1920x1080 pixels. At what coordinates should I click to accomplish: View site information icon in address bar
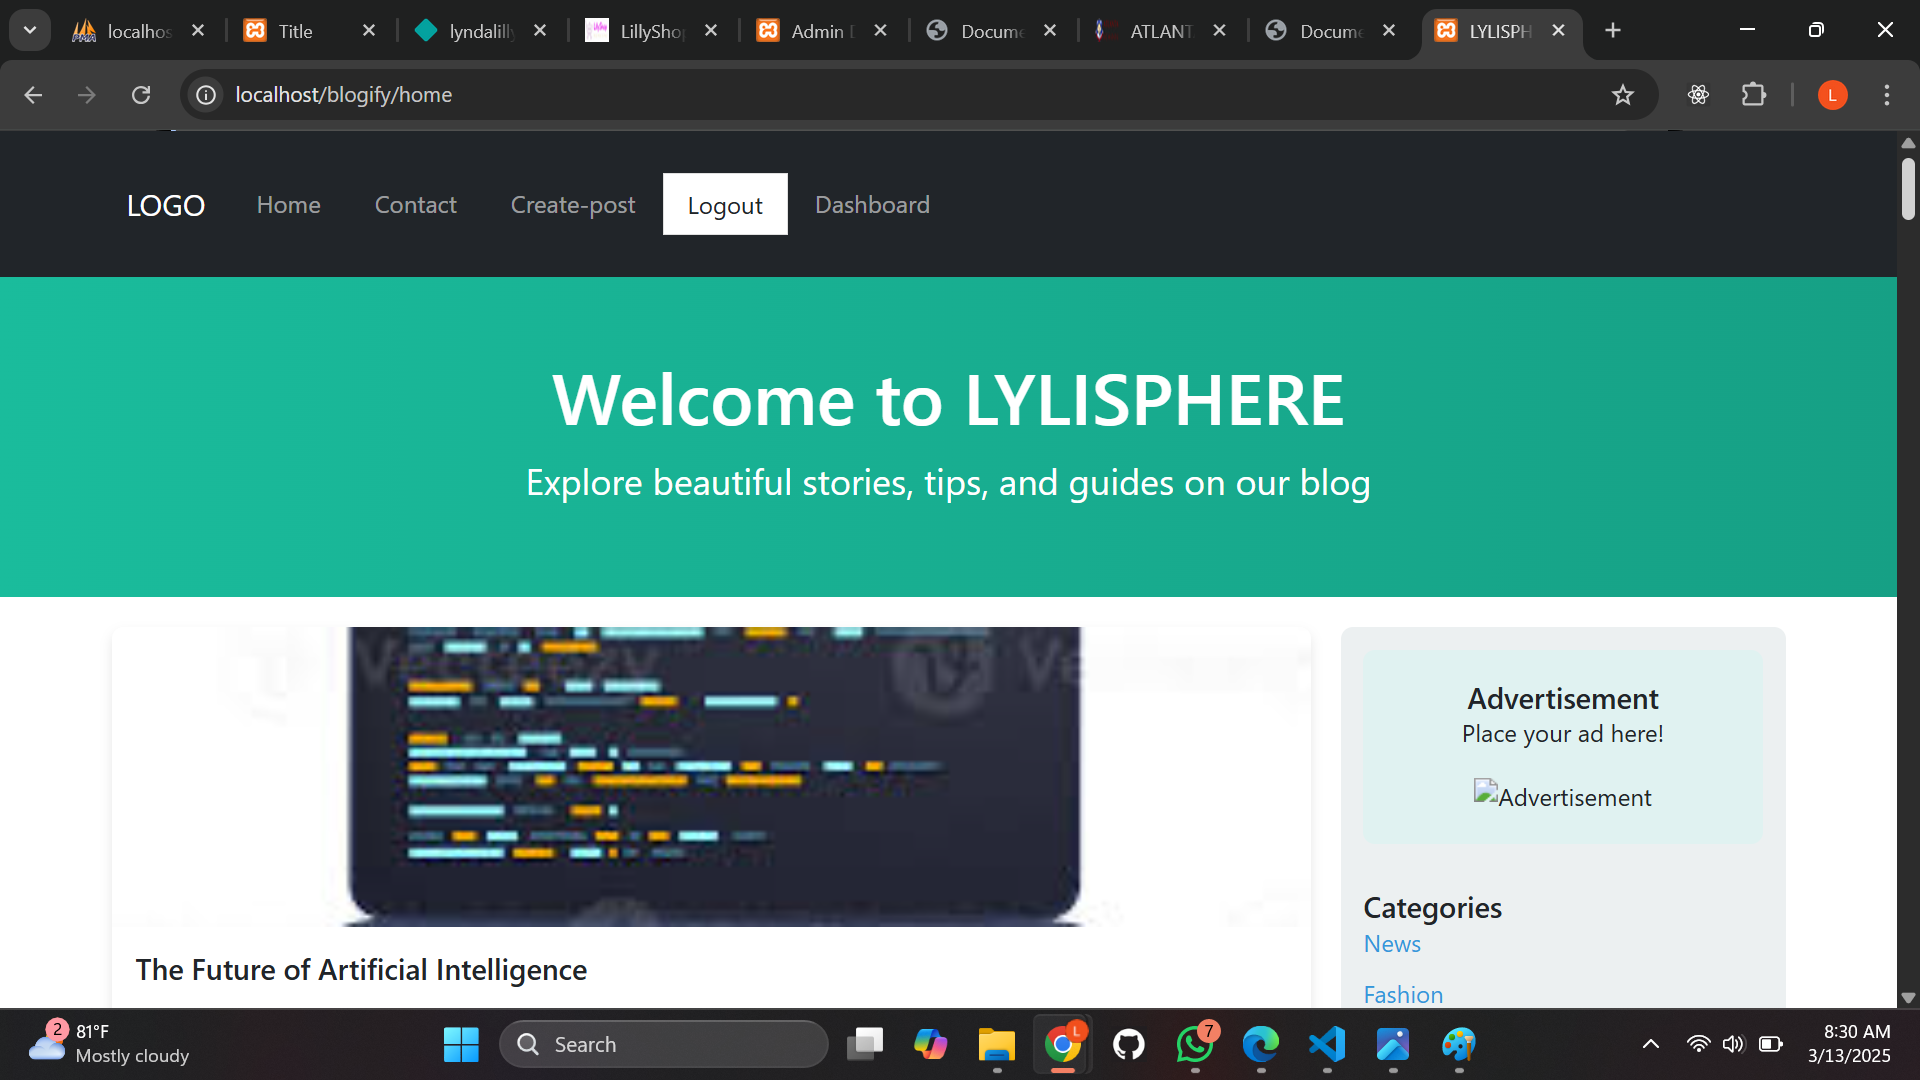pyautogui.click(x=206, y=95)
